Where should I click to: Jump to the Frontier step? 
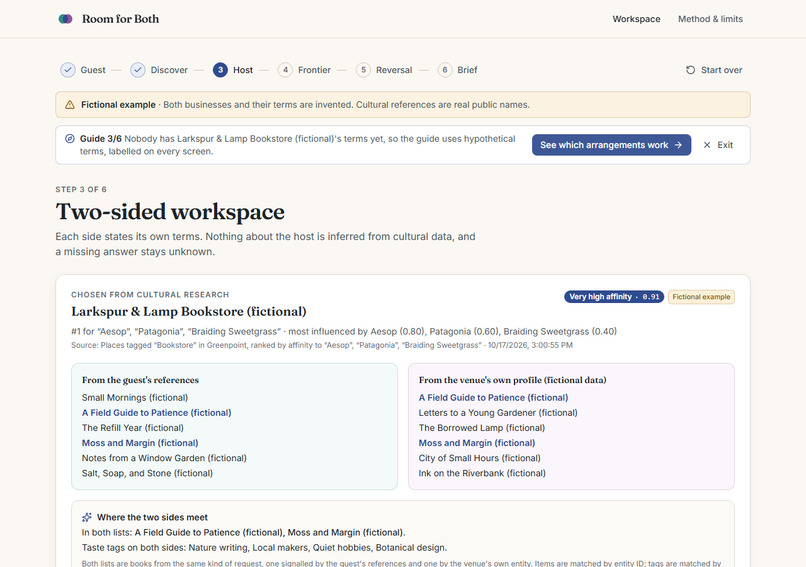315,70
